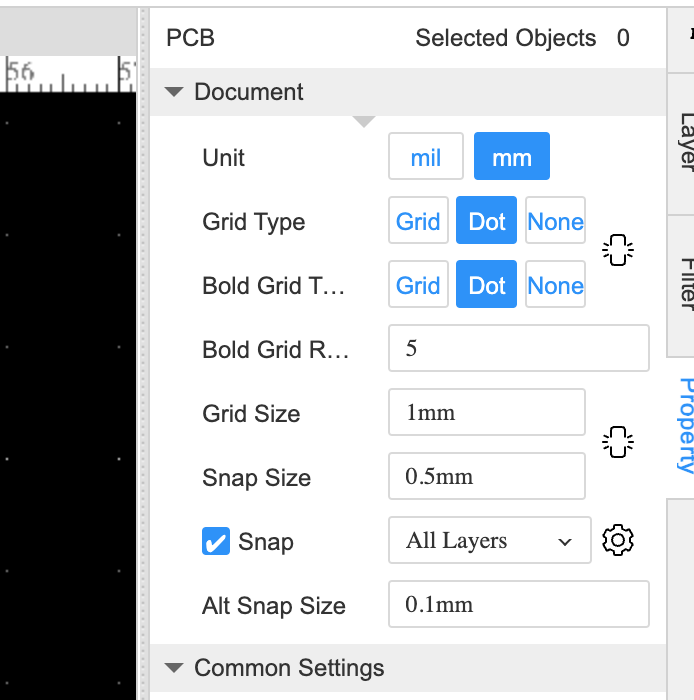694x700 pixels.
Task: Click the Unit label
Action: [224, 158]
